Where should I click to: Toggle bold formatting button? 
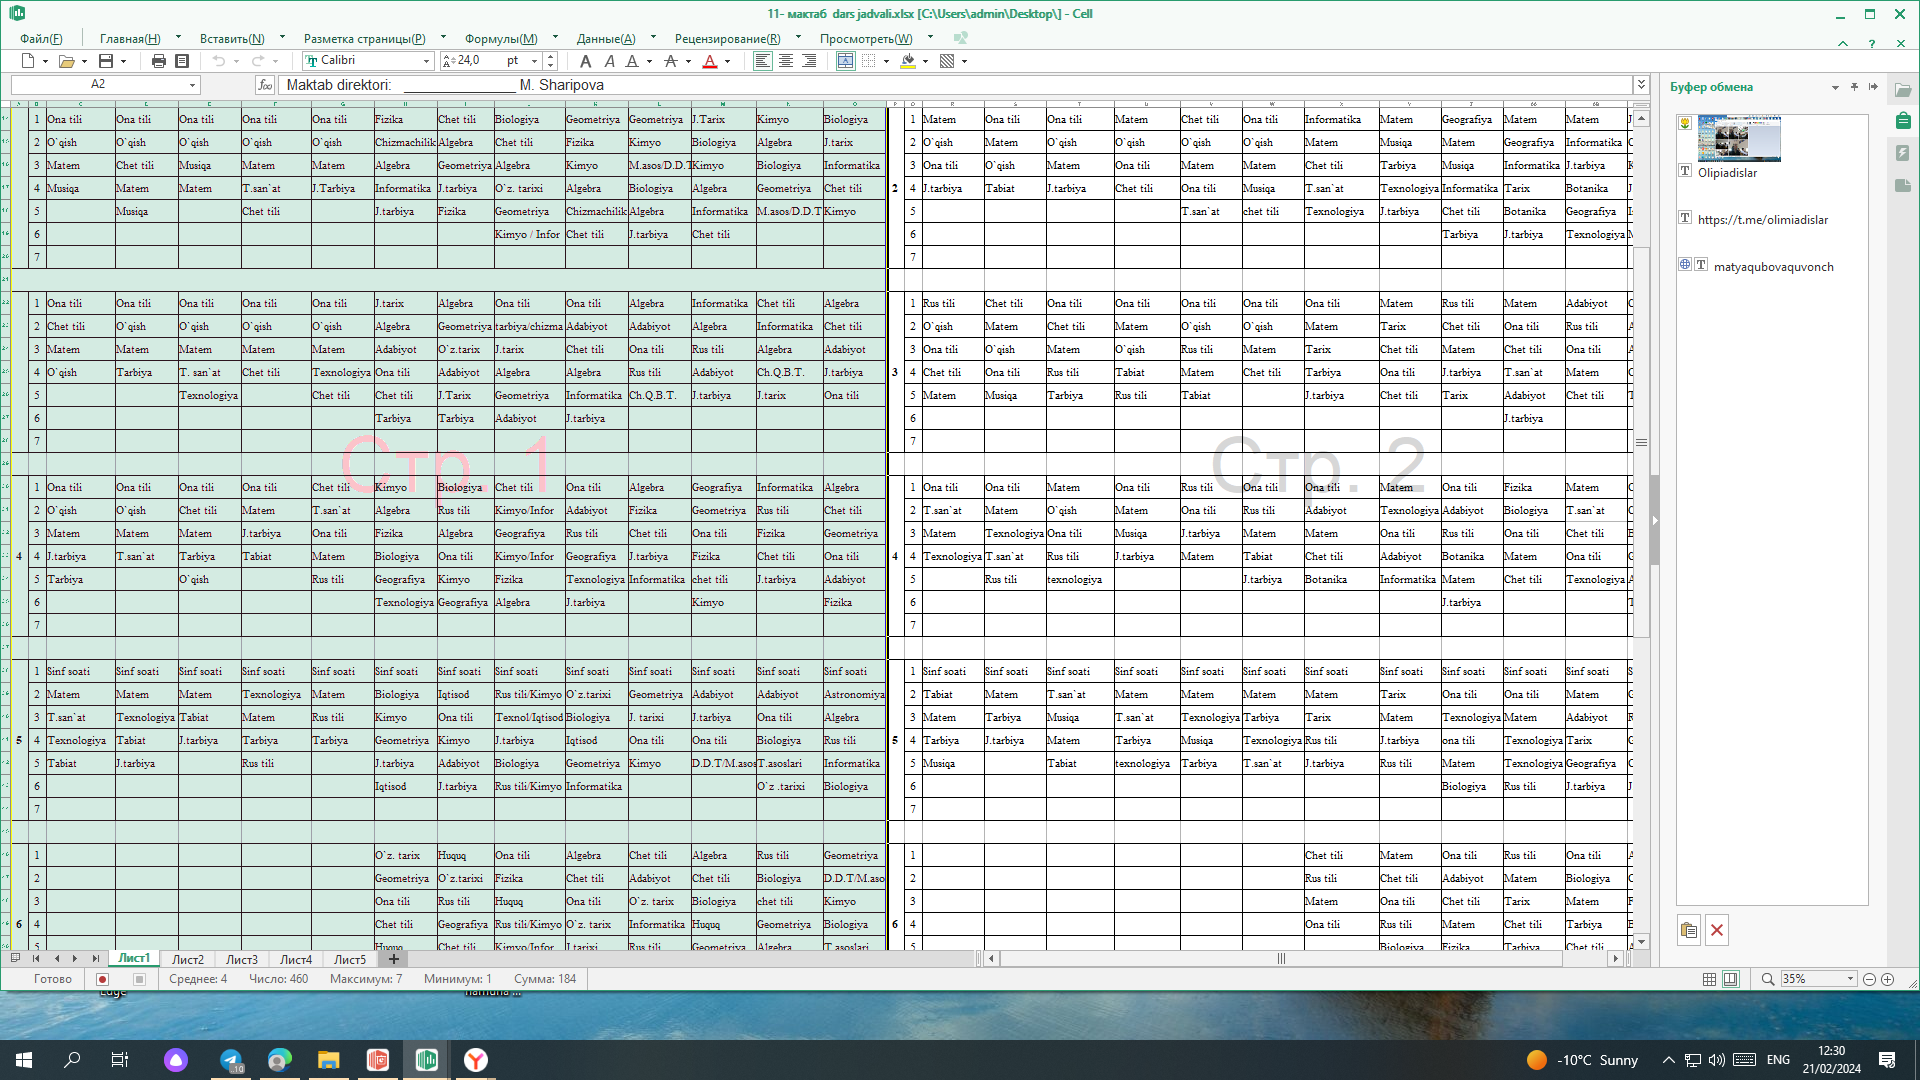586,61
